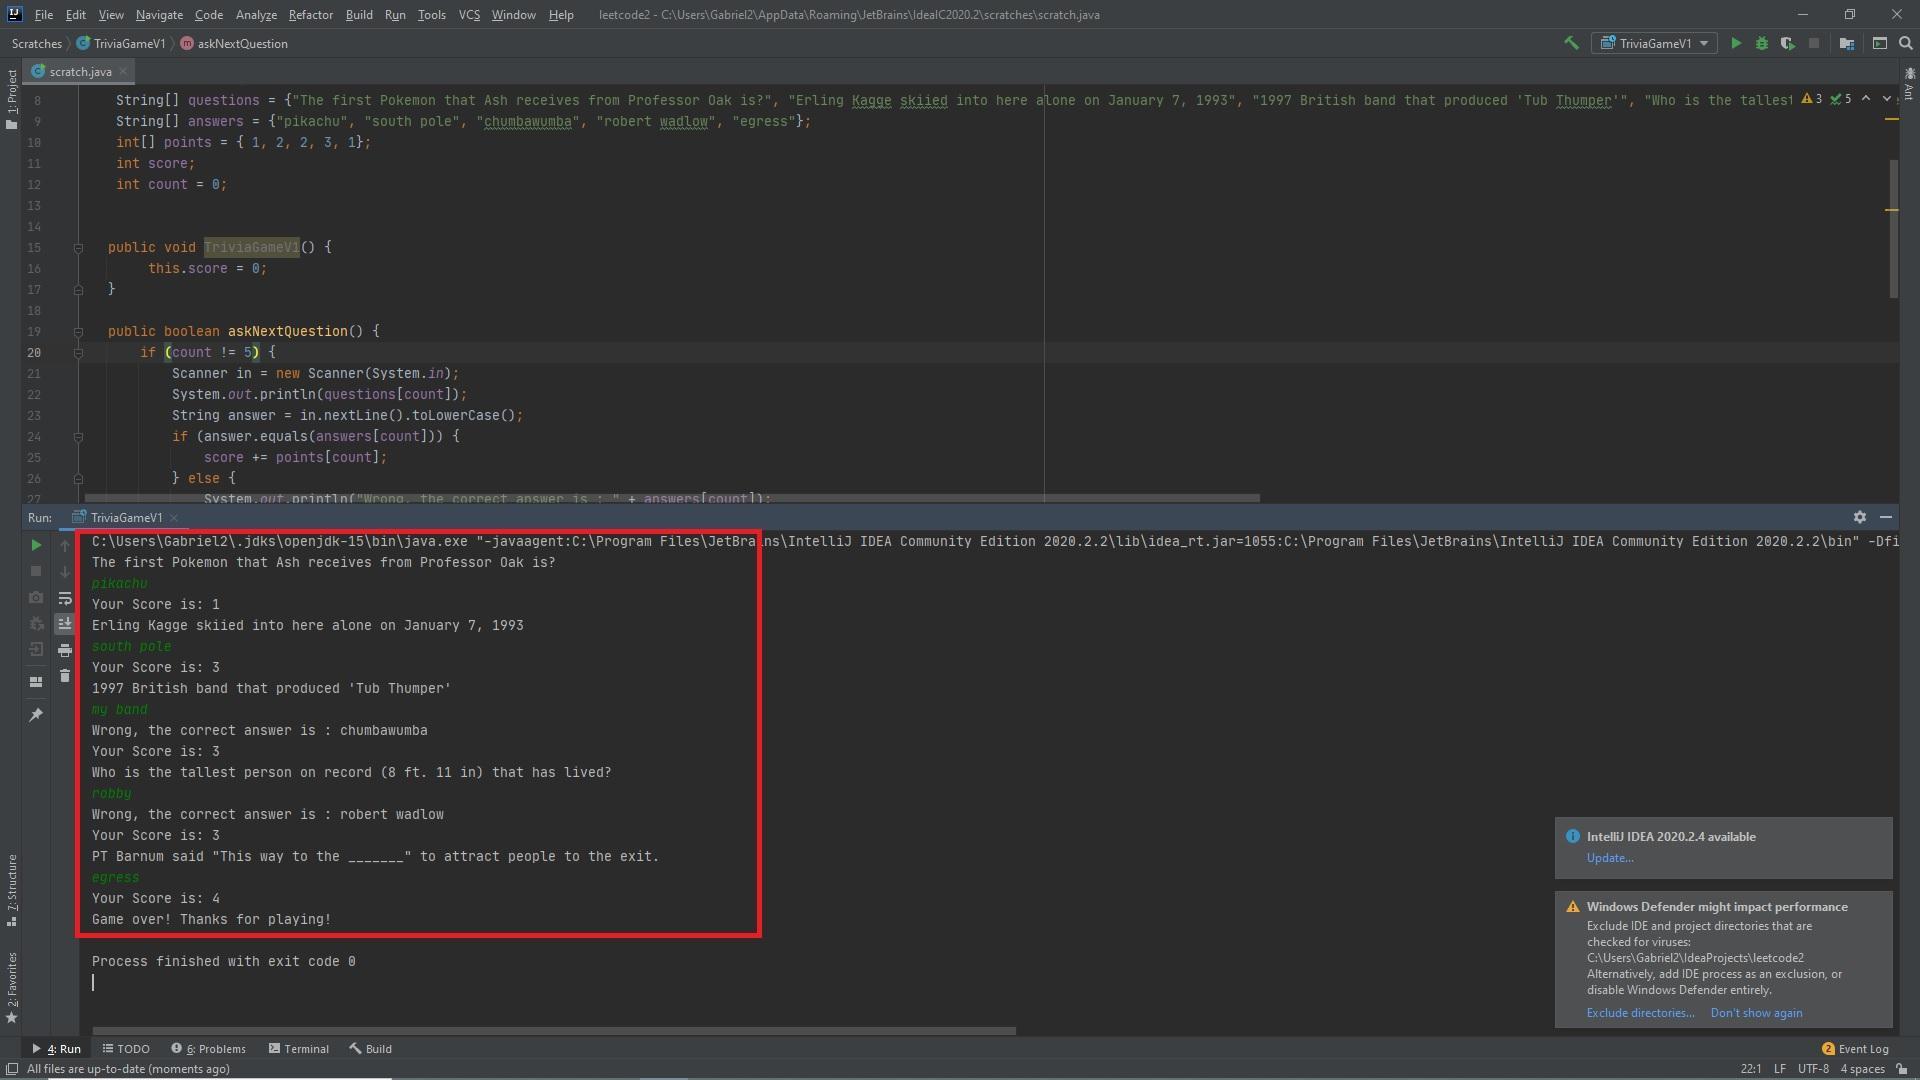The image size is (1920, 1080).
Task: Print the console output
Action: pos(65,650)
